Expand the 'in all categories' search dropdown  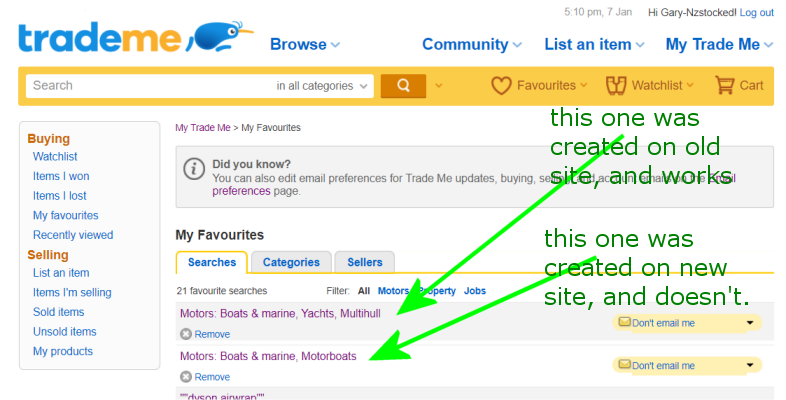[324, 86]
